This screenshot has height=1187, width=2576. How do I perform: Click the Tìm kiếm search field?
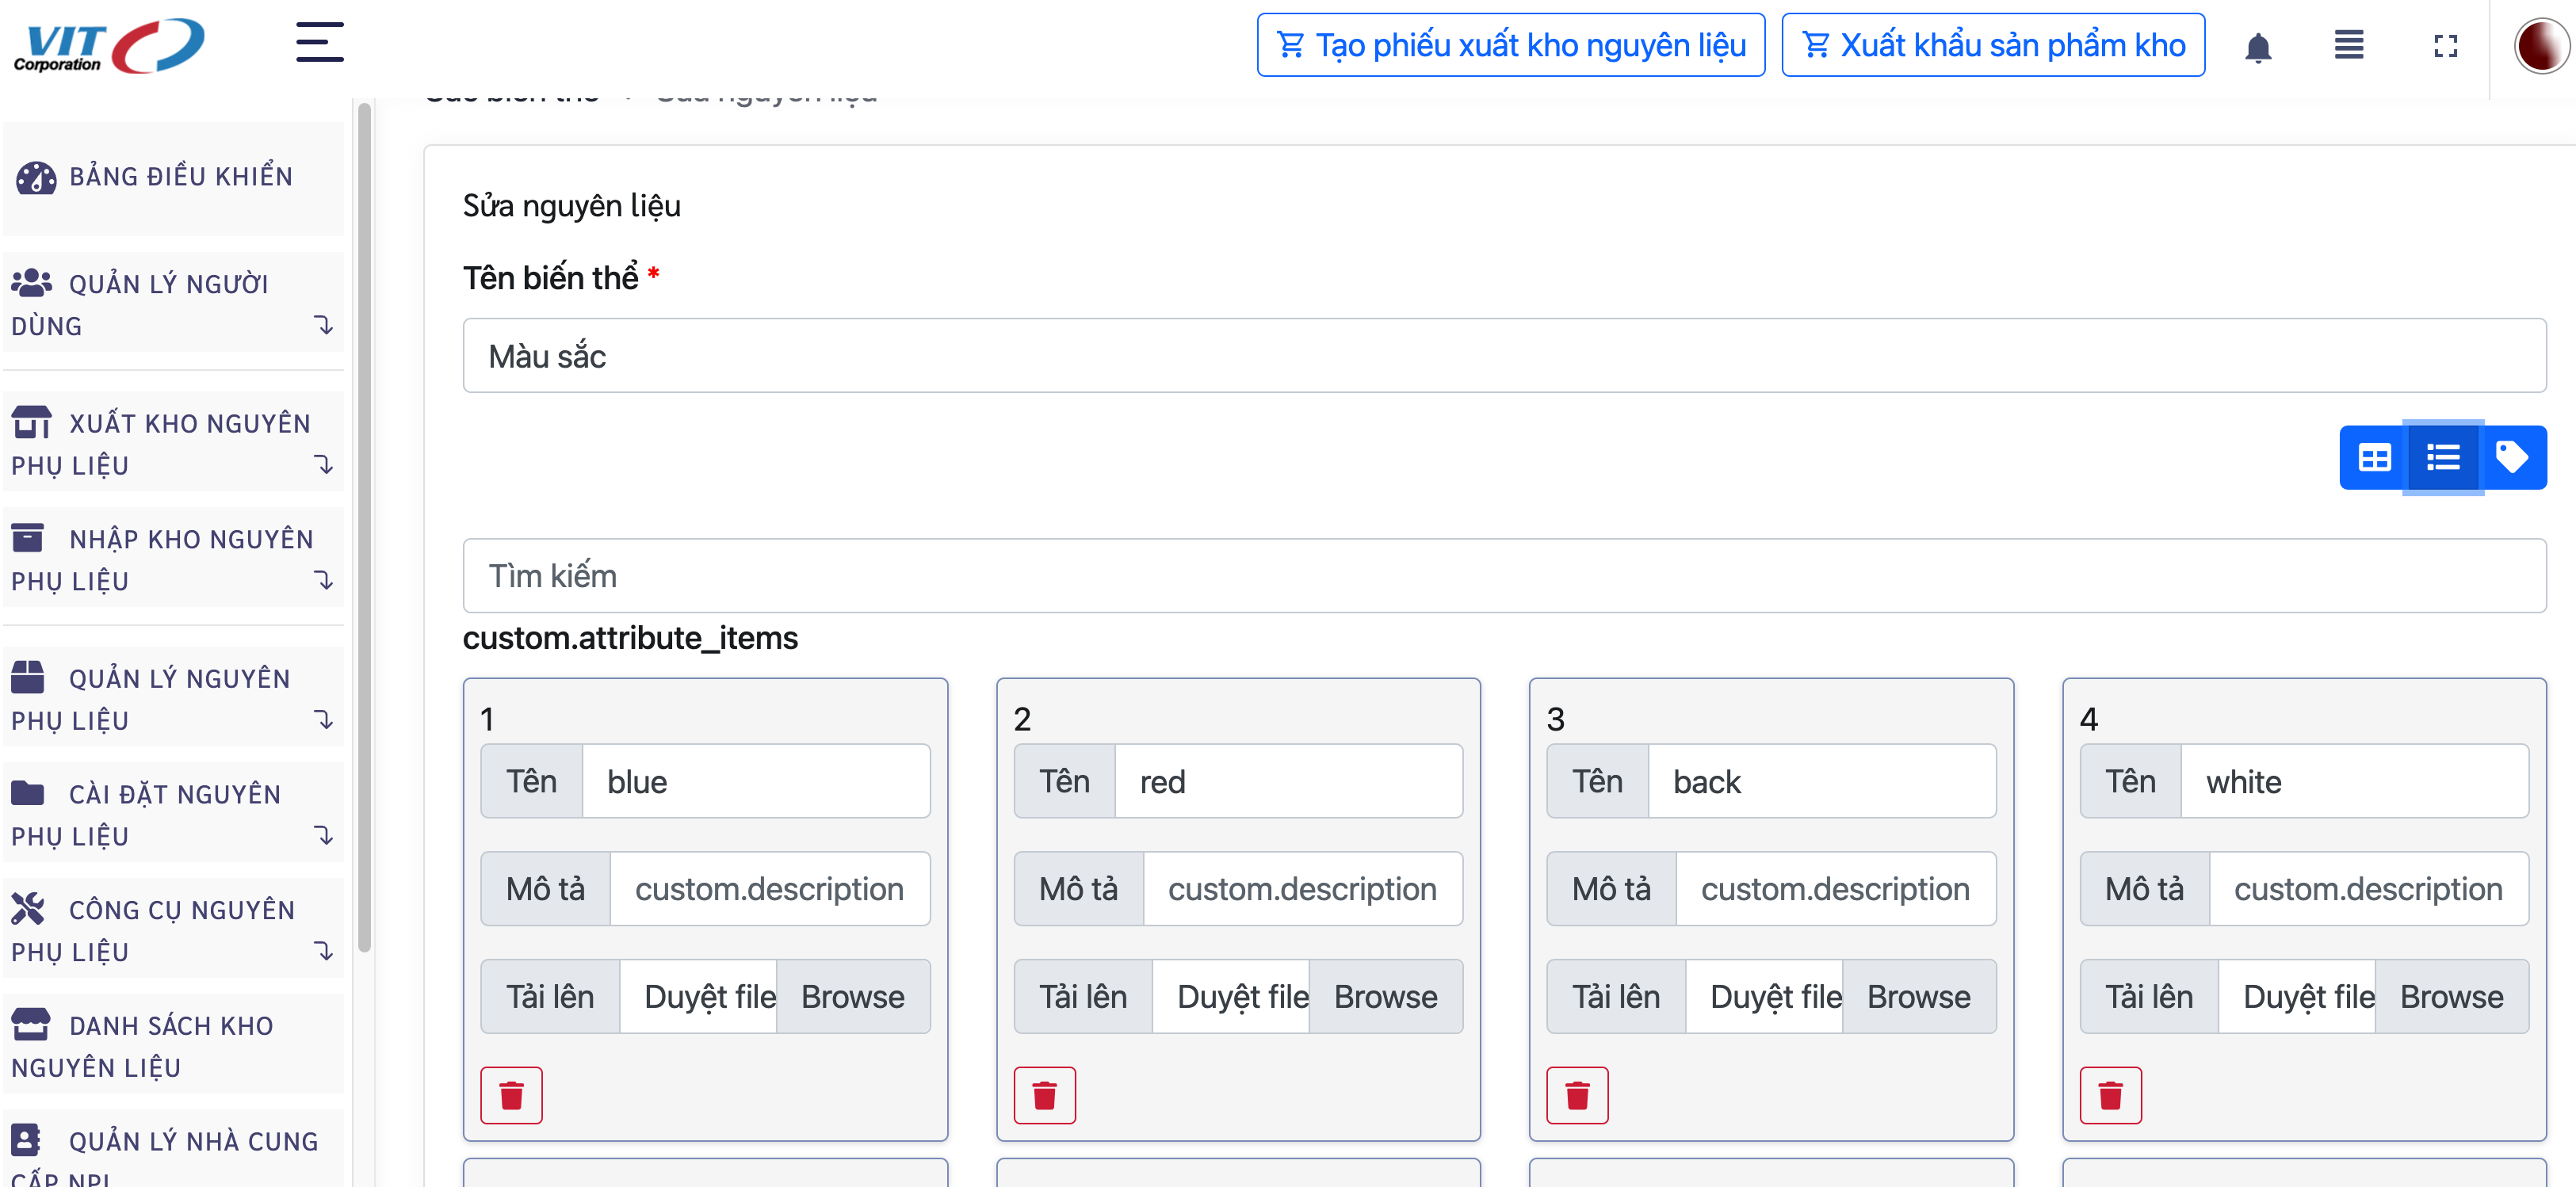pyautogui.click(x=1503, y=576)
